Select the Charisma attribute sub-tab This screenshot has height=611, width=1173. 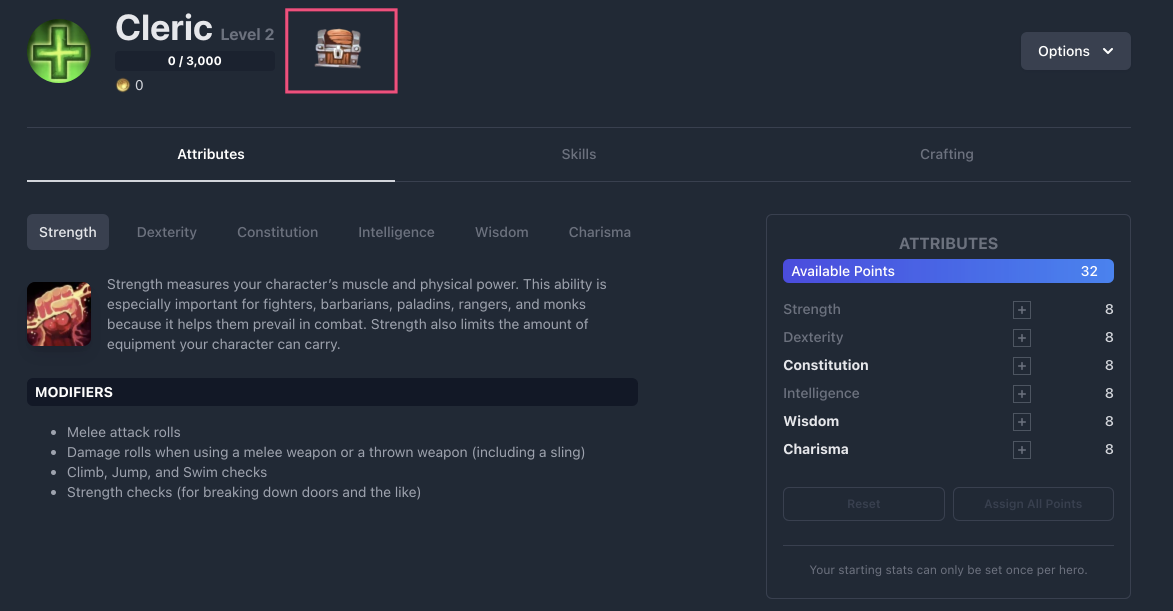click(600, 233)
